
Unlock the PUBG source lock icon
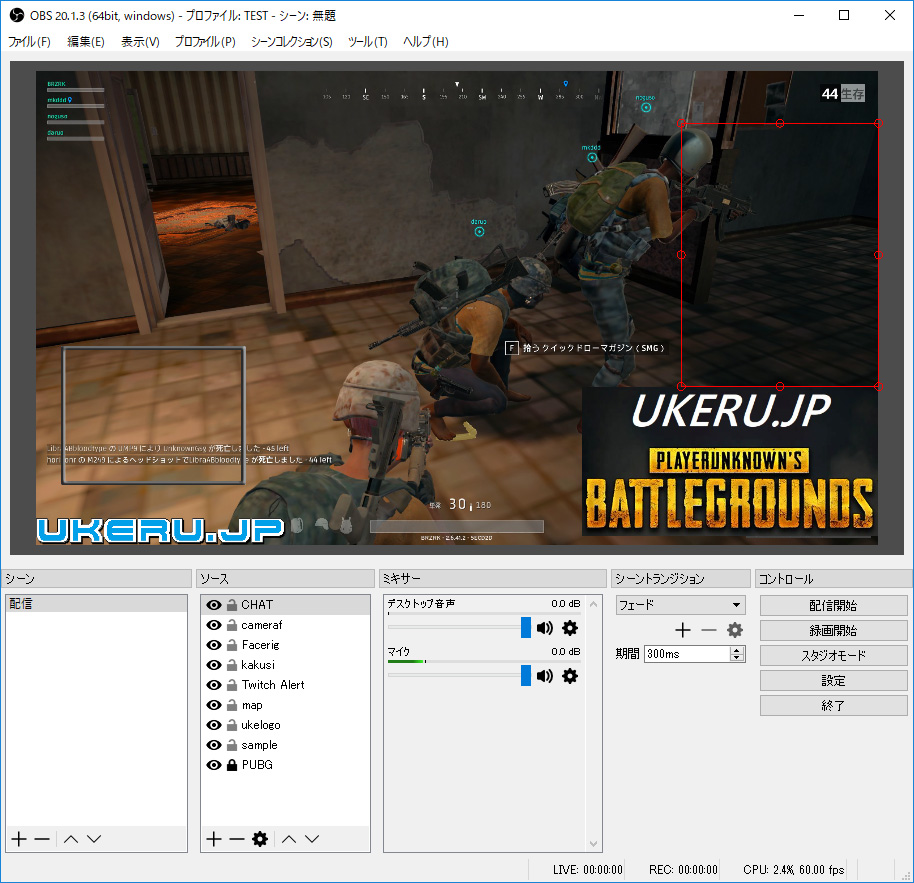(x=232, y=765)
